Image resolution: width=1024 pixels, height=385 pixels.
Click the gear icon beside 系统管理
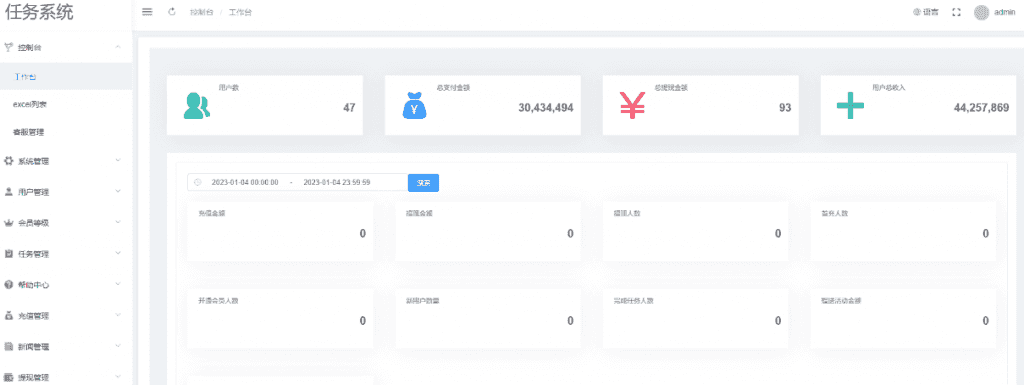8,161
